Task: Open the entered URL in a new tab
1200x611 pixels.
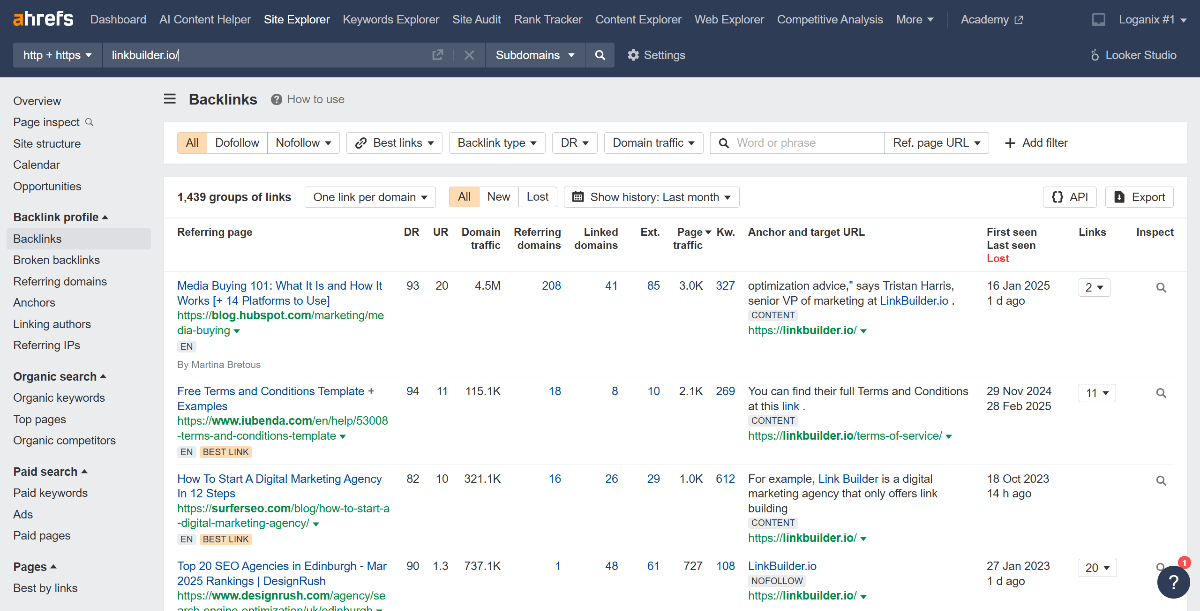Action: 438,55
